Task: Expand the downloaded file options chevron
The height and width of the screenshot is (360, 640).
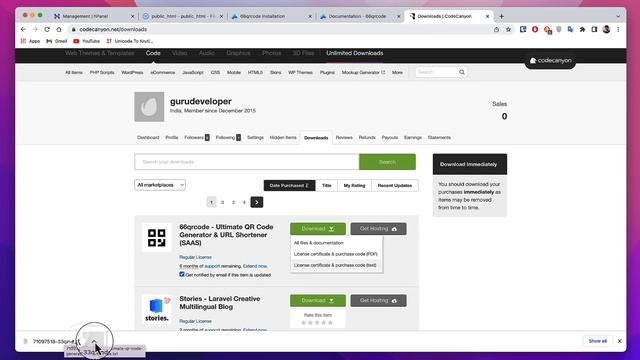Action: [x=93, y=341]
